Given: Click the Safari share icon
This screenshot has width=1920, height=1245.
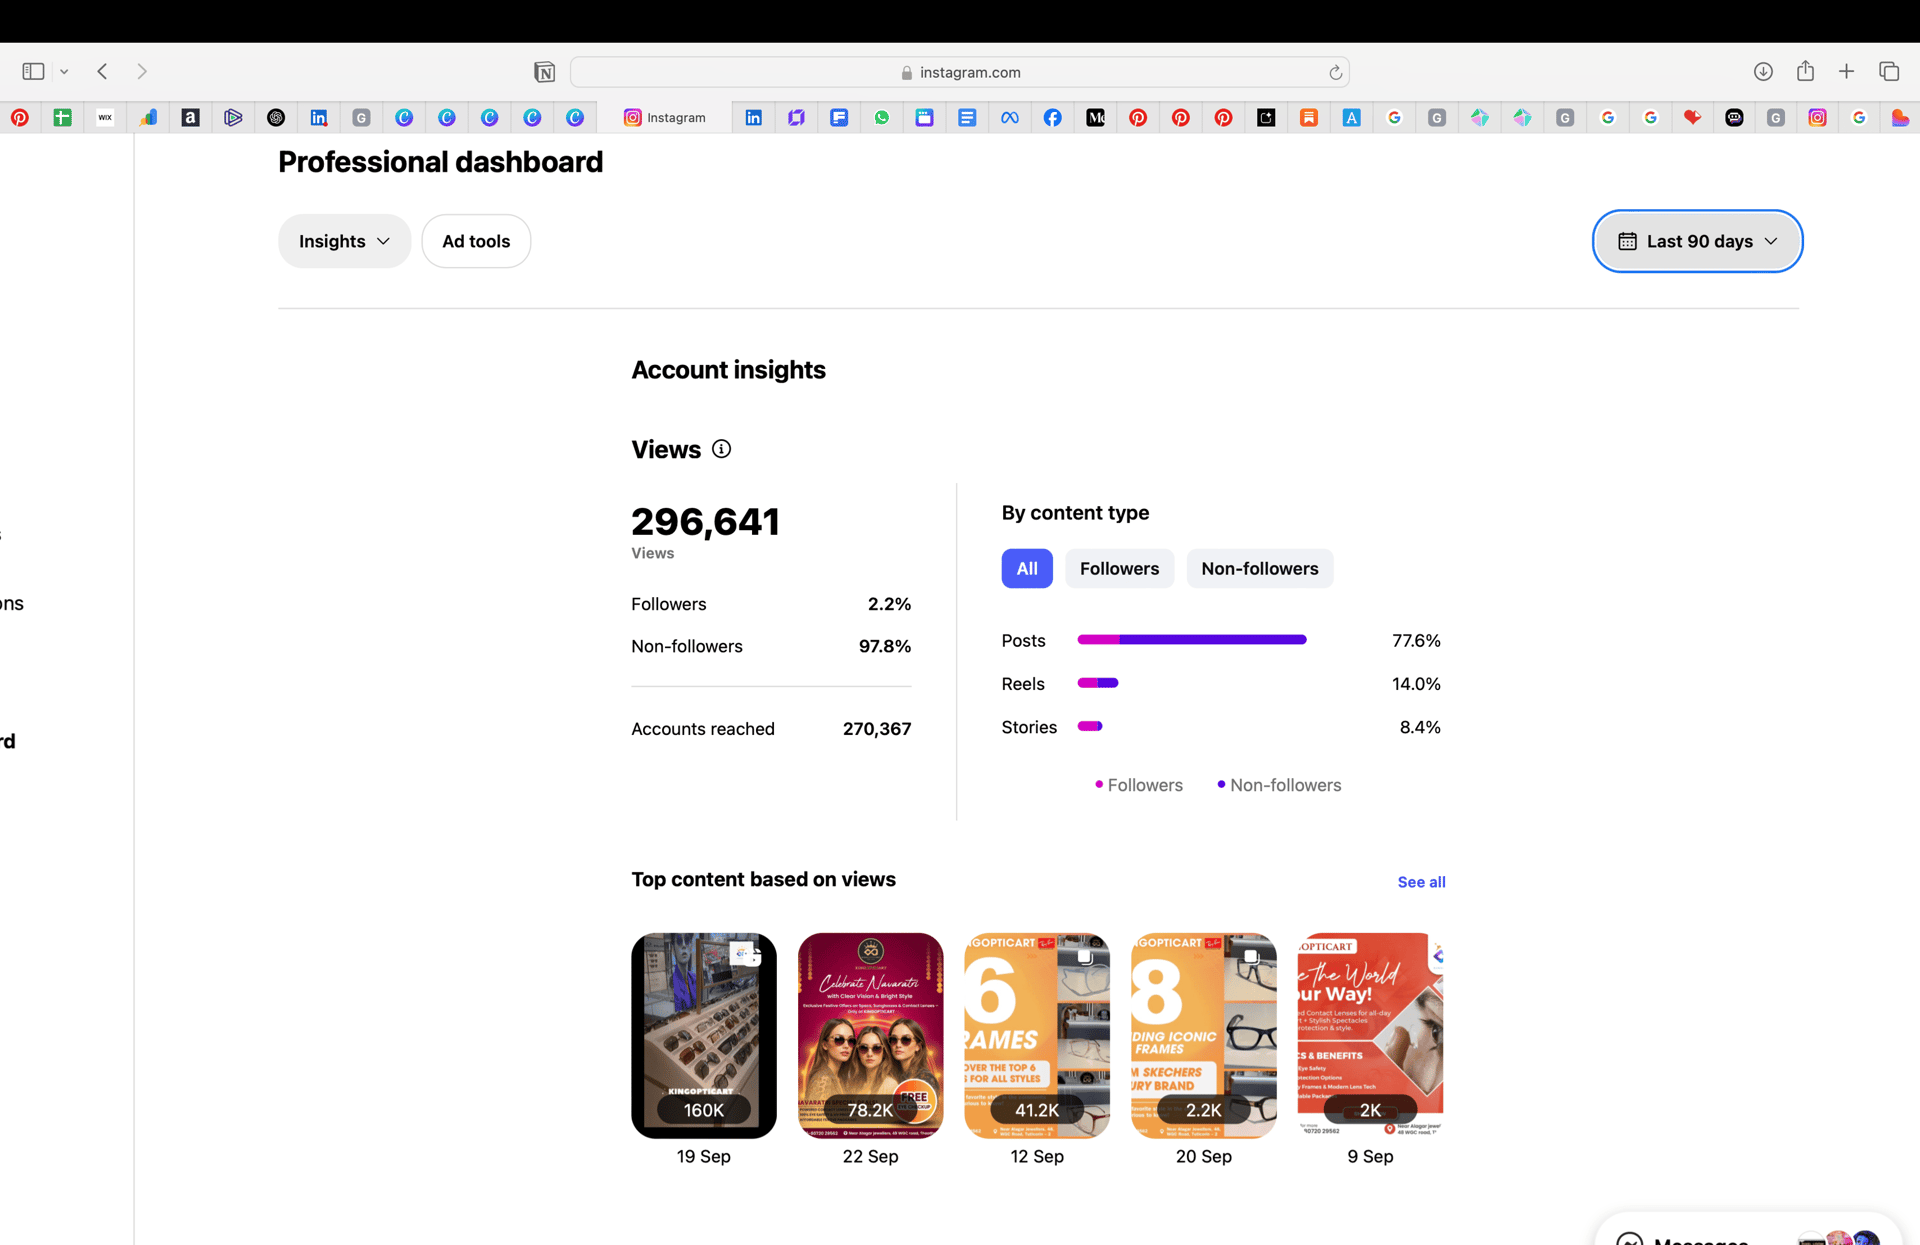Looking at the screenshot, I should coord(1805,71).
